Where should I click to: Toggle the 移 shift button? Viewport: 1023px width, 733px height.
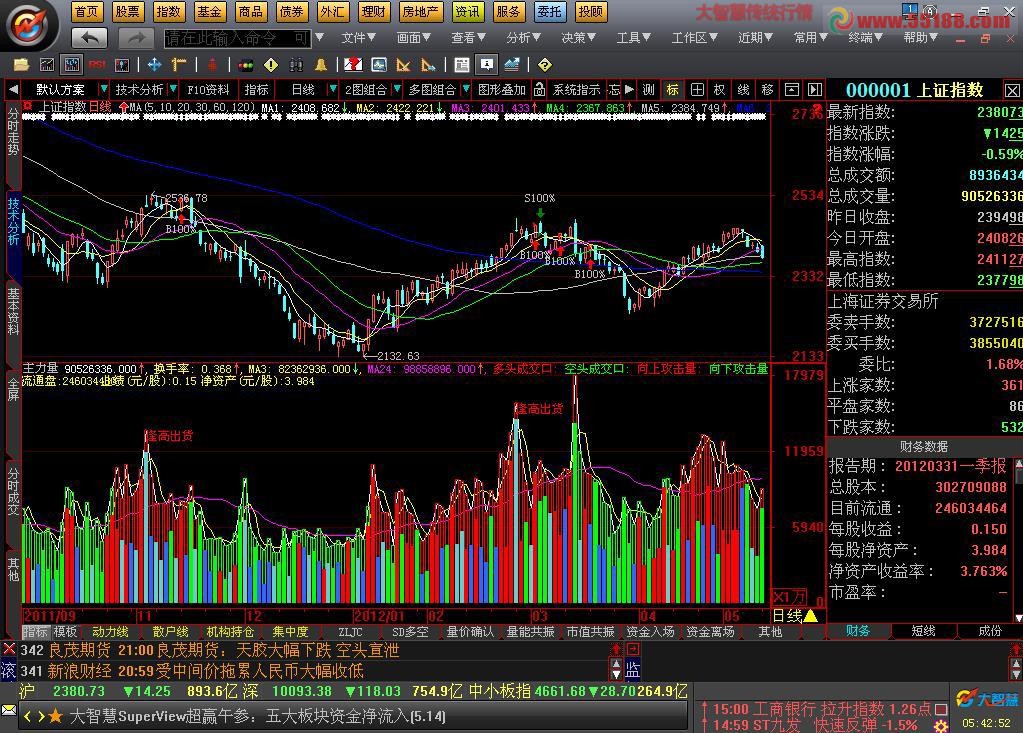point(767,89)
